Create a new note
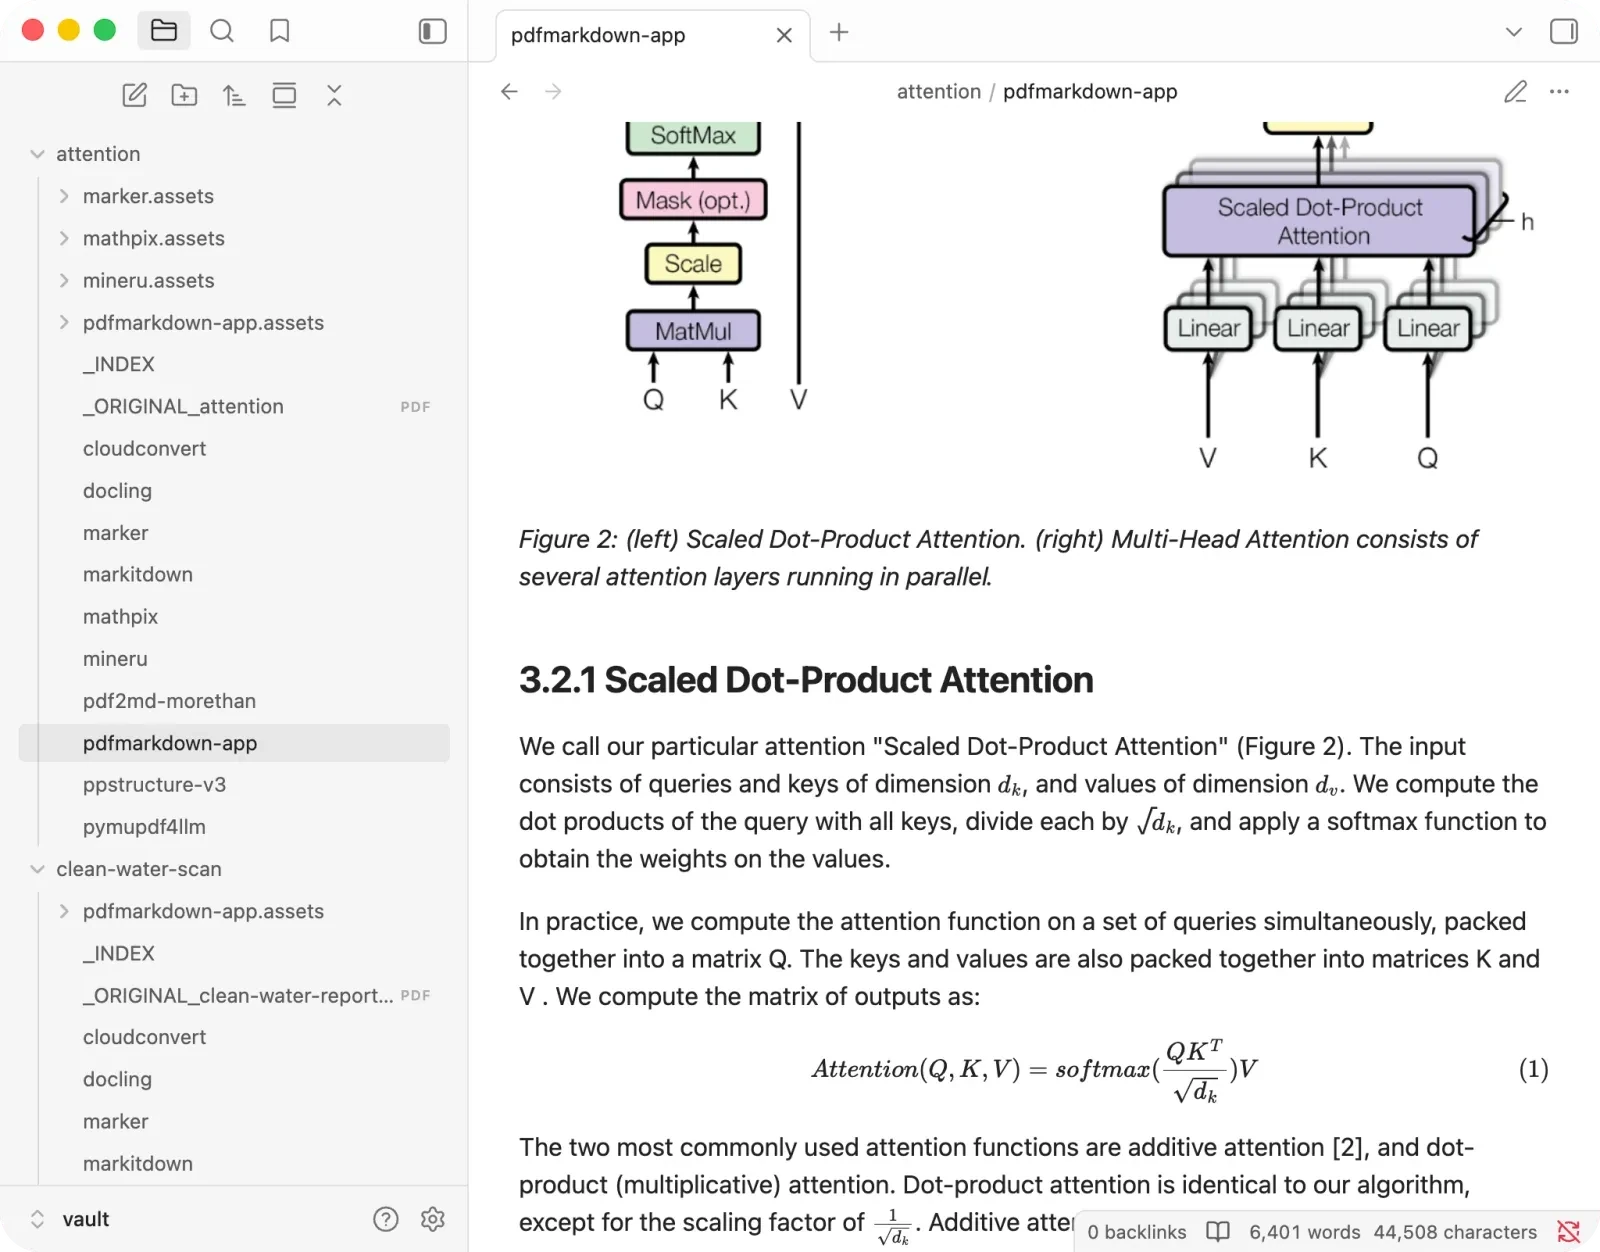This screenshot has height=1252, width=1600. coord(134,95)
